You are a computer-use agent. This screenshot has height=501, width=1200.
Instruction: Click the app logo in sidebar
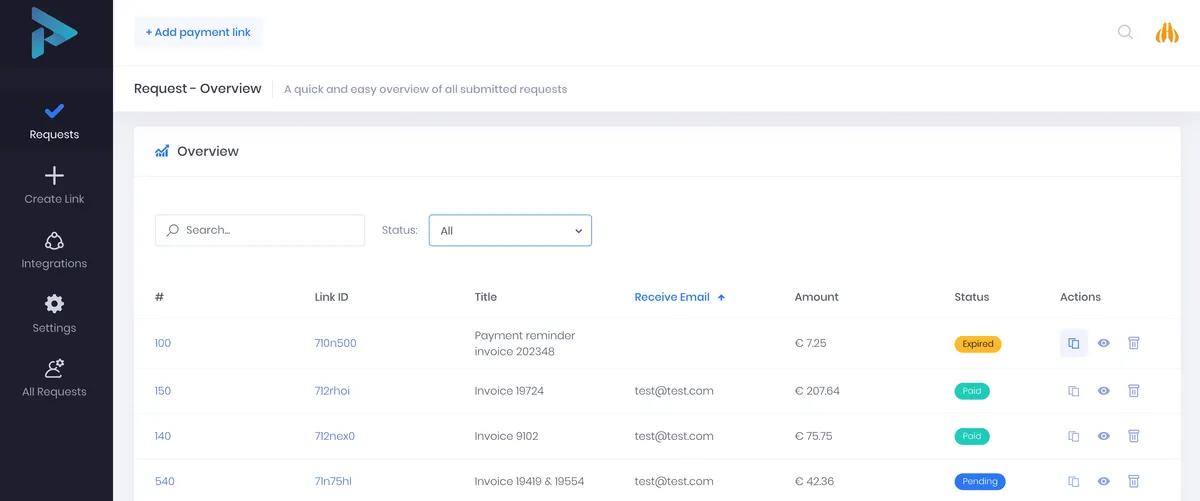coord(54,32)
